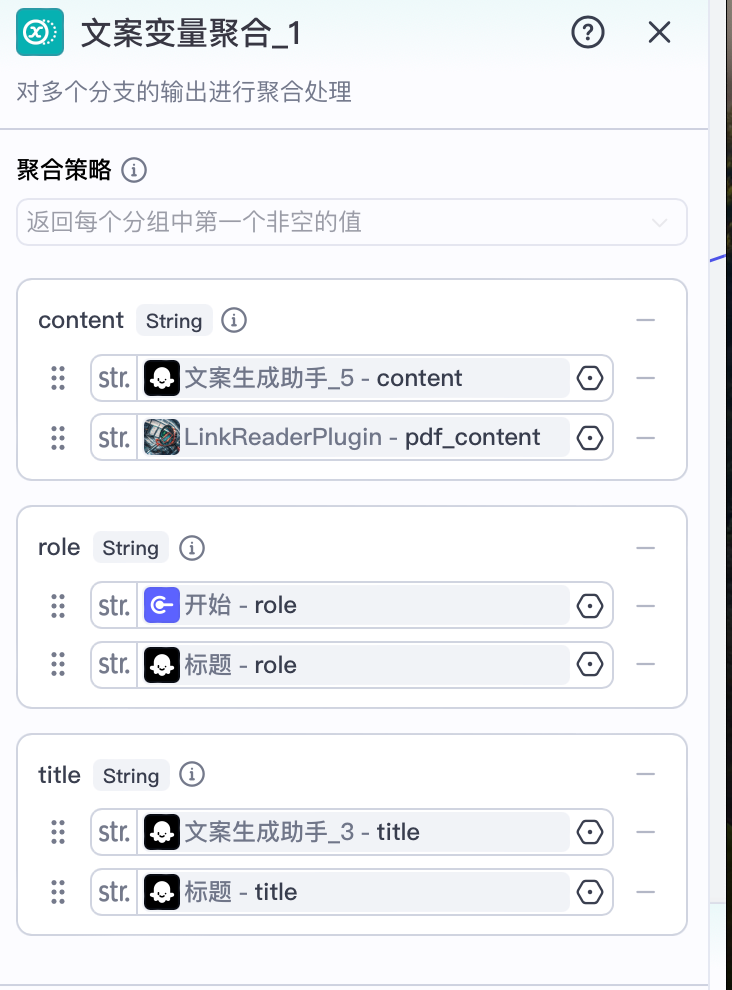The width and height of the screenshot is (732, 990).
Task: Click the drag handle of 标题 - role row
Action: tap(58, 664)
